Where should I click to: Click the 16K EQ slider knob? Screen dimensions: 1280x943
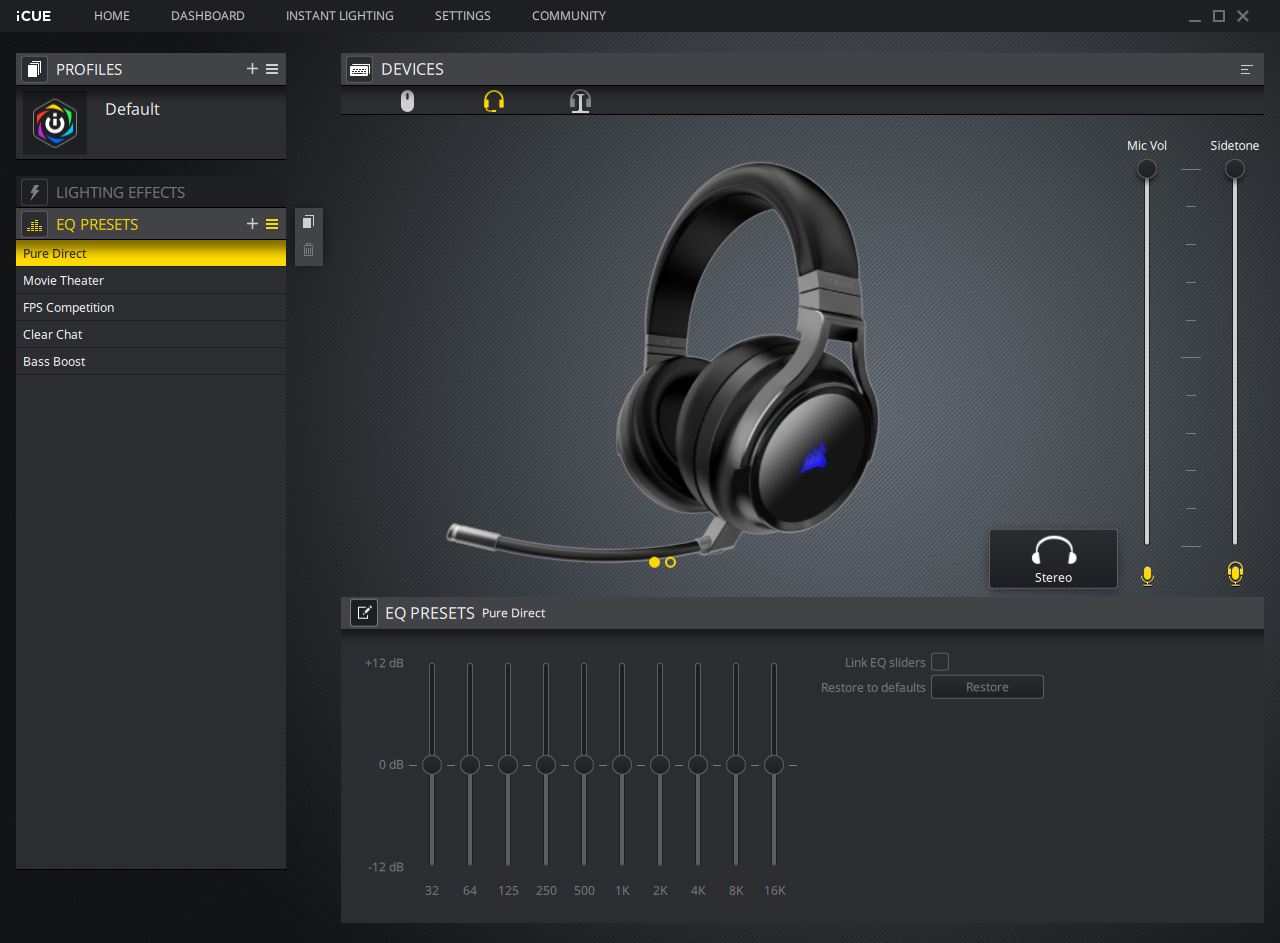click(774, 765)
